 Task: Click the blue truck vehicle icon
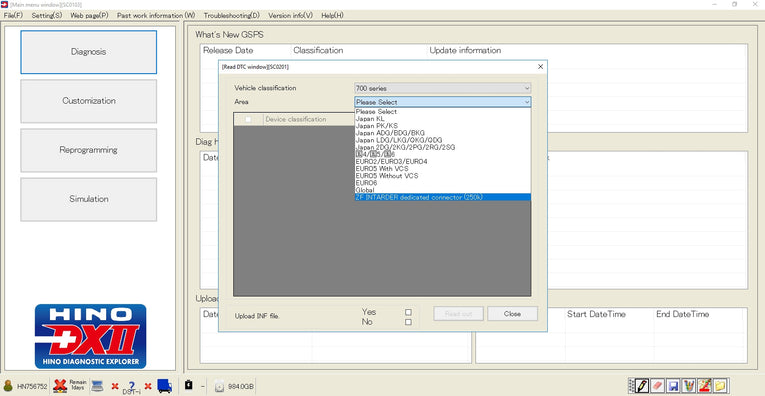point(164,386)
